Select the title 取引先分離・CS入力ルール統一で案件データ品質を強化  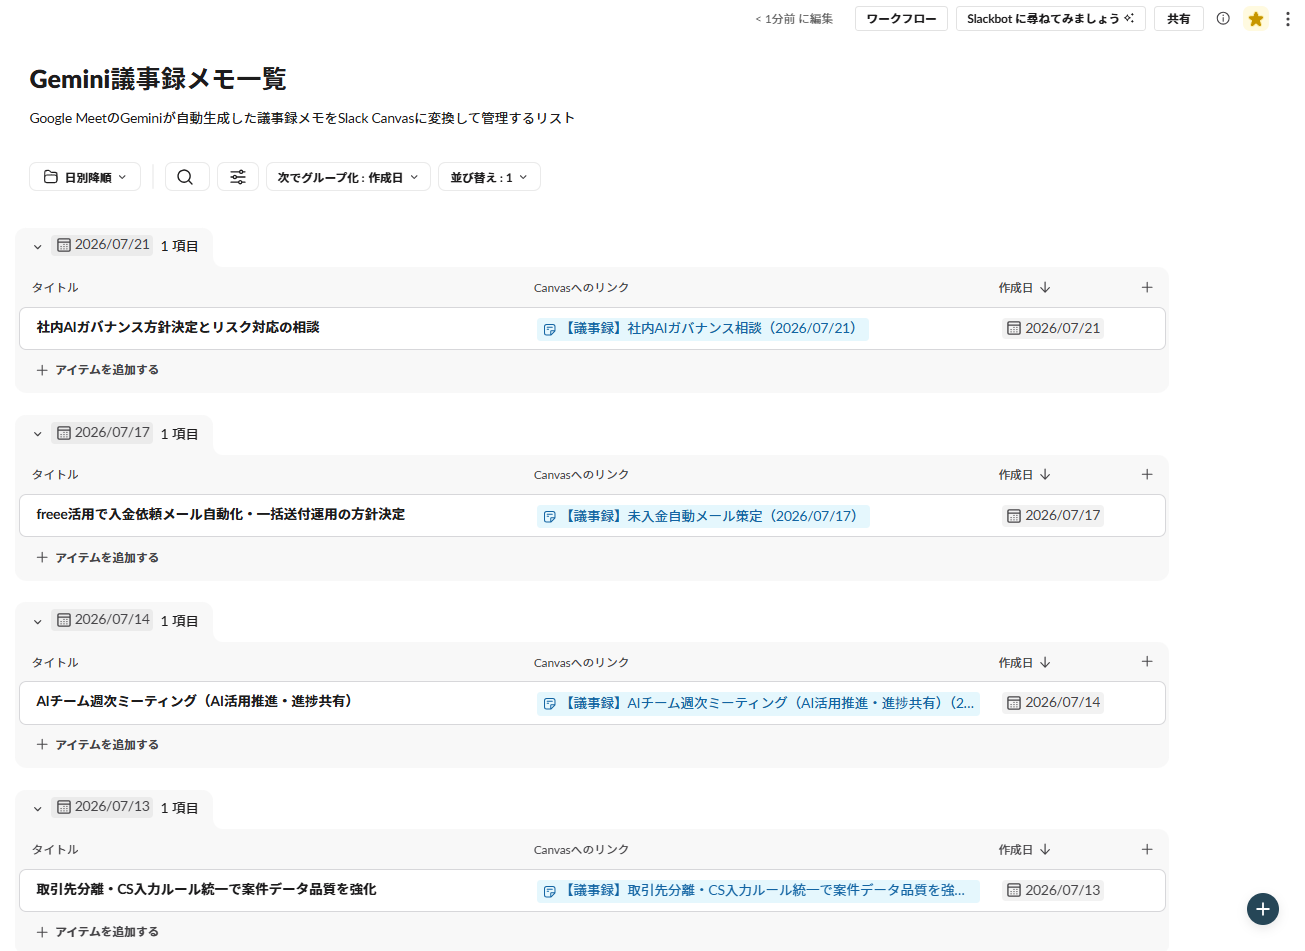[x=206, y=889]
